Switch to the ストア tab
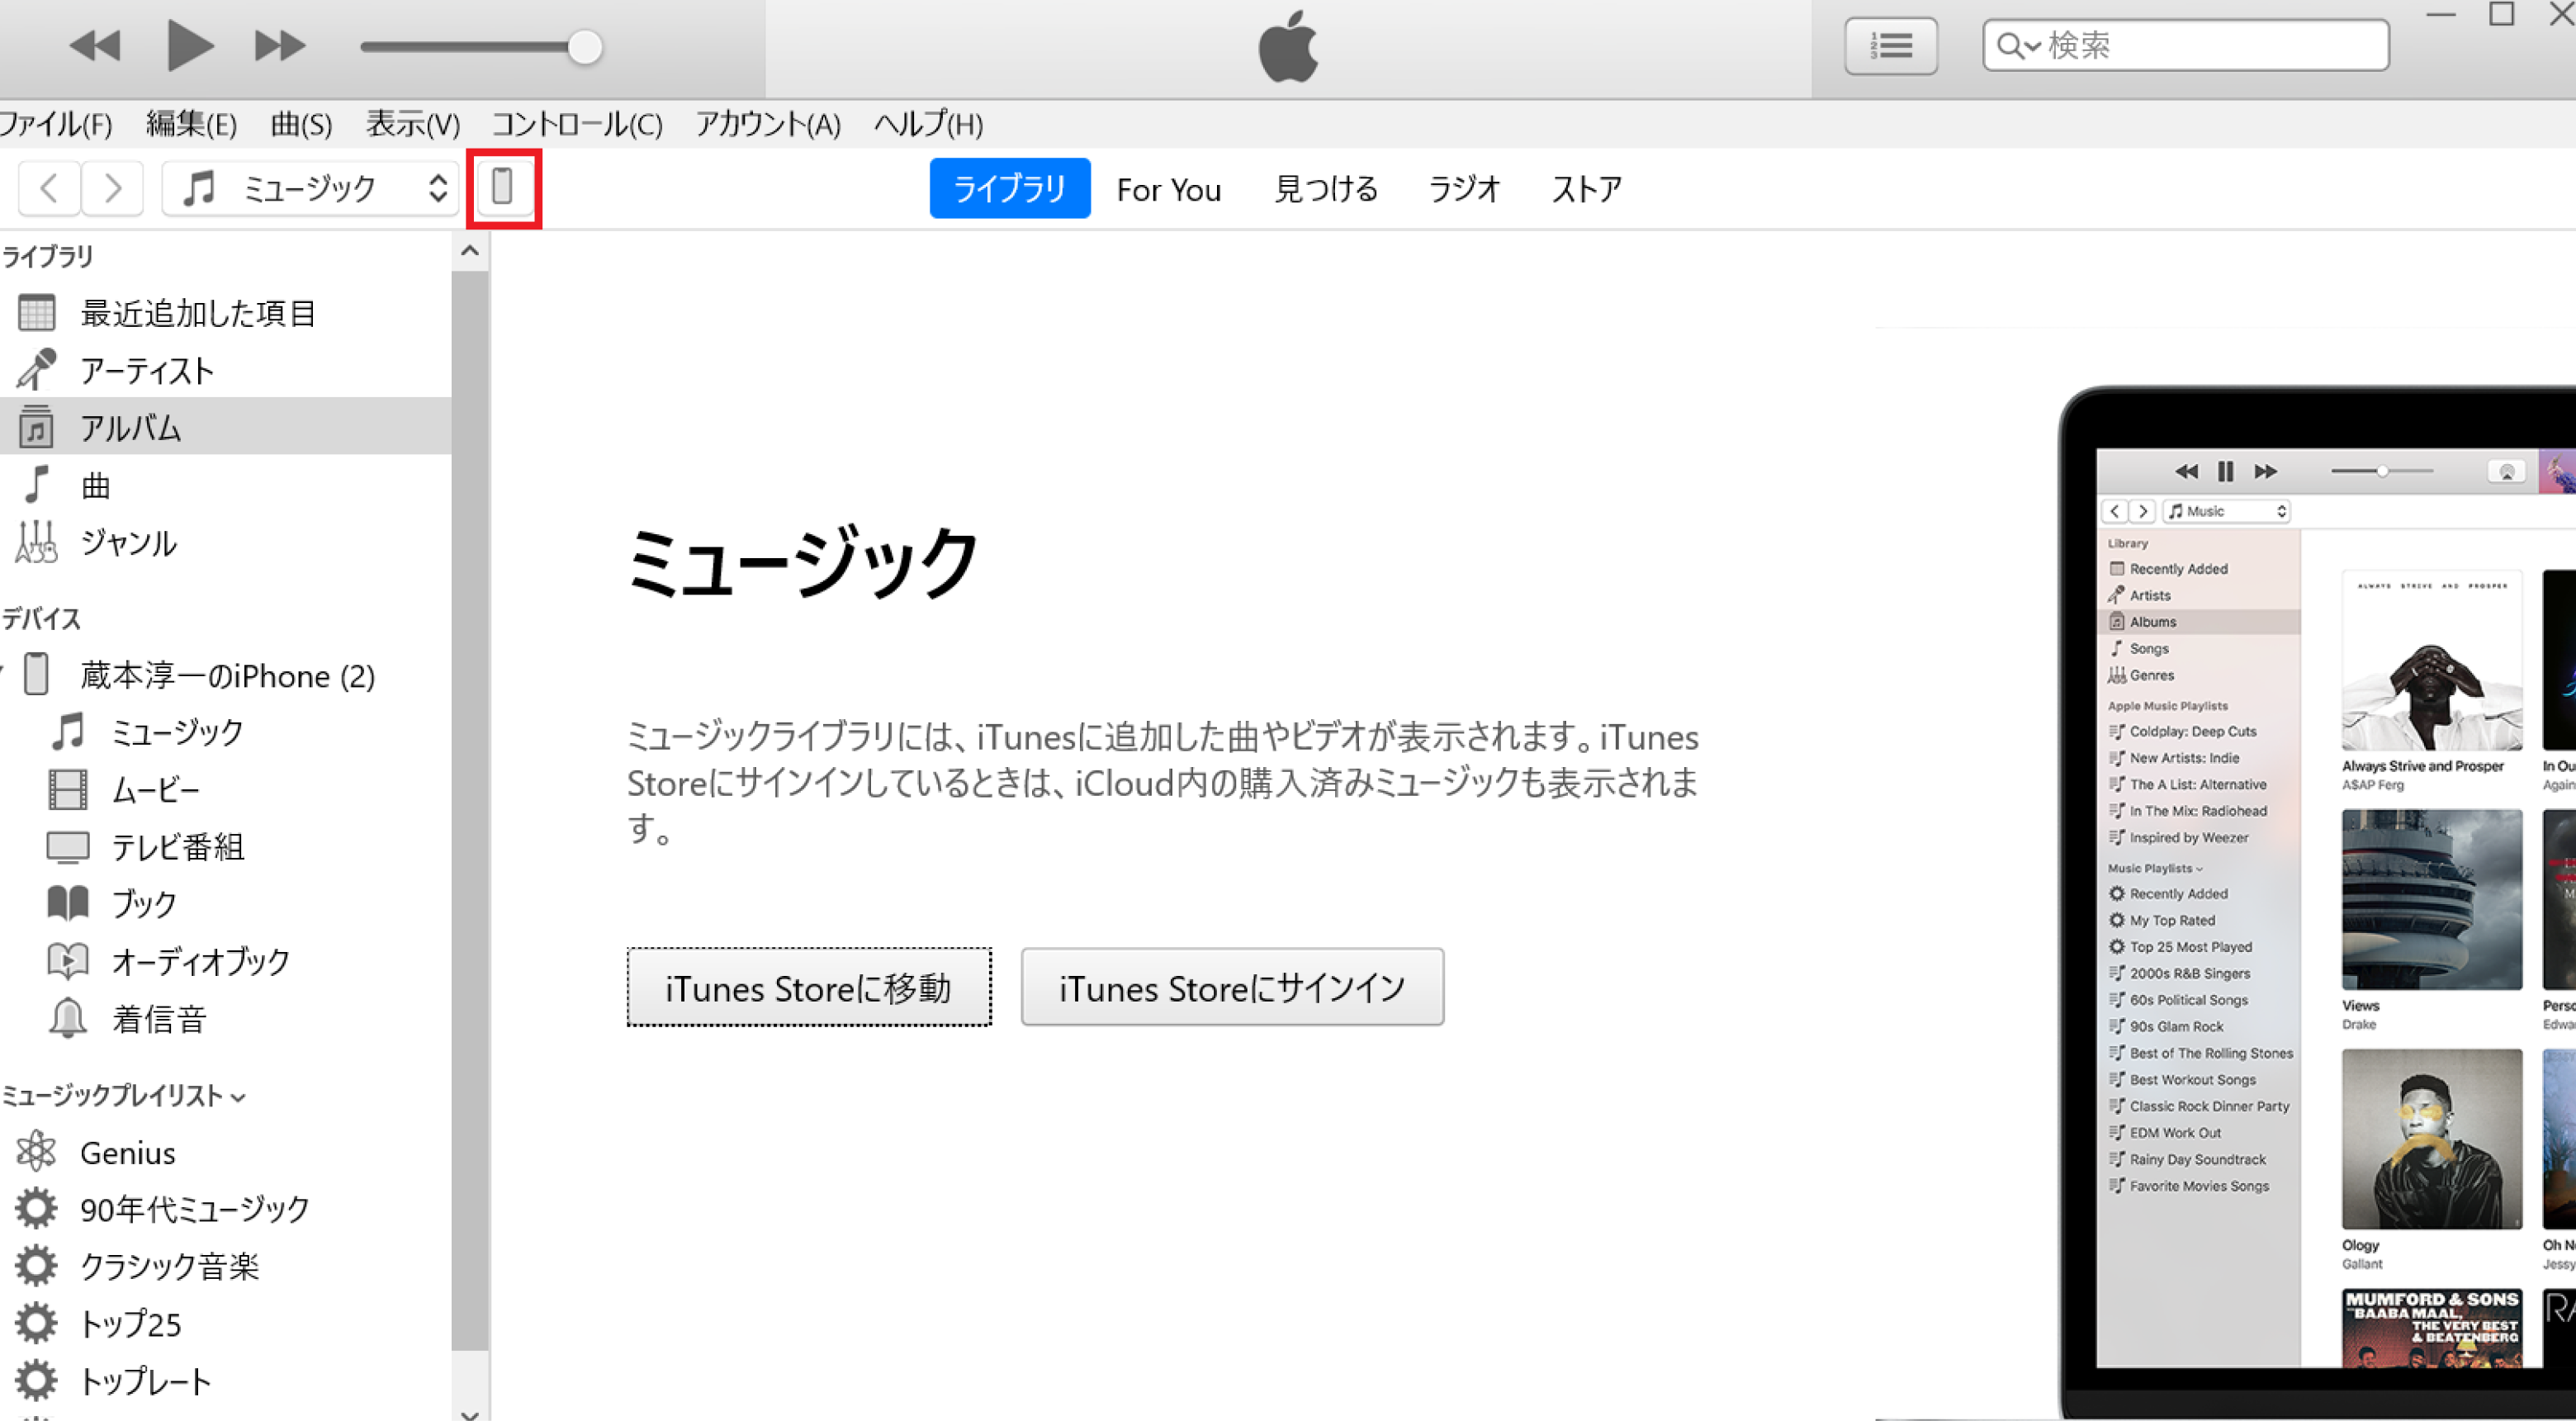Screen dimensions: 2576x1421 [x=1586, y=189]
